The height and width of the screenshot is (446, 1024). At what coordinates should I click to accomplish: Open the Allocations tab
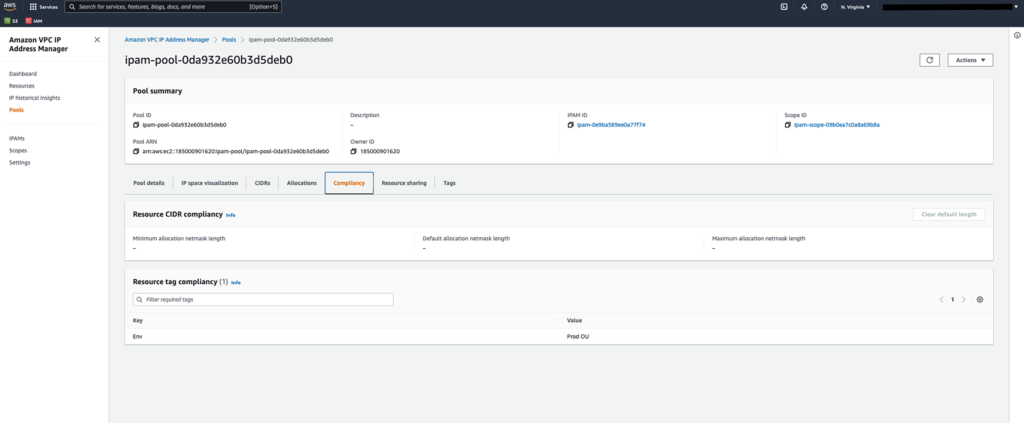(302, 183)
